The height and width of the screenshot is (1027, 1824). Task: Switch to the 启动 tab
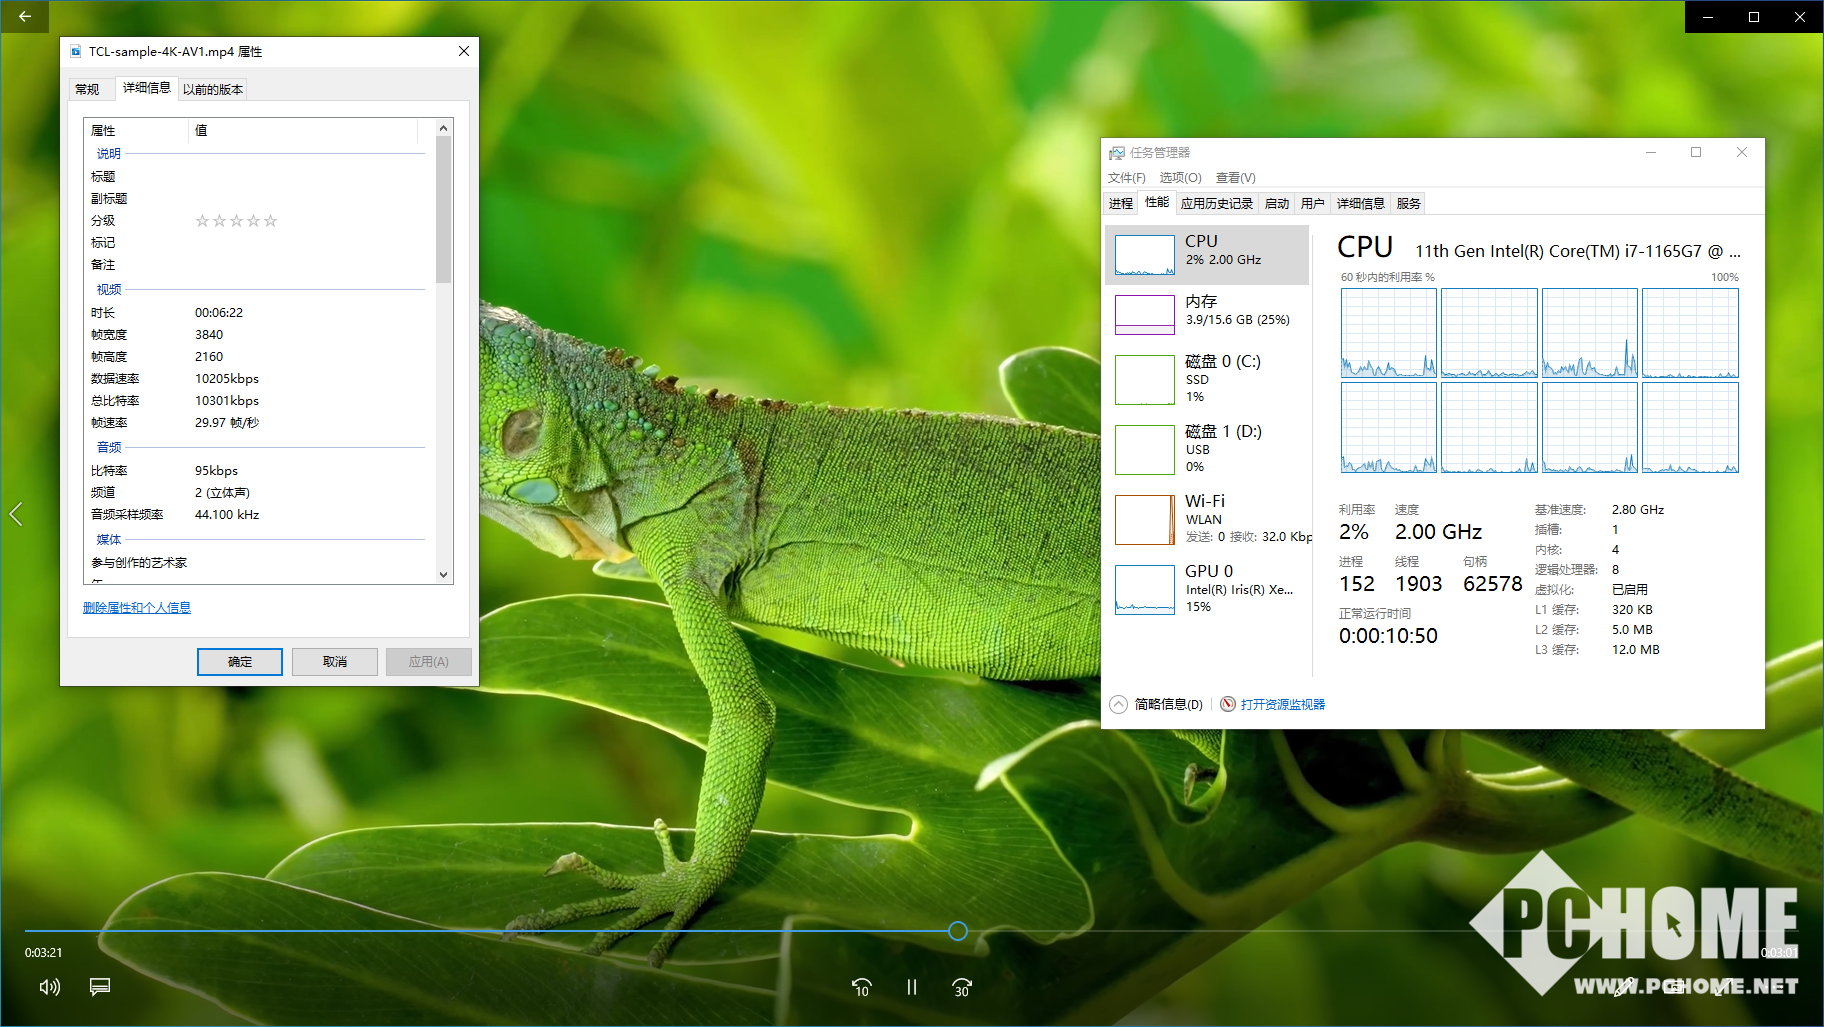tap(1277, 203)
